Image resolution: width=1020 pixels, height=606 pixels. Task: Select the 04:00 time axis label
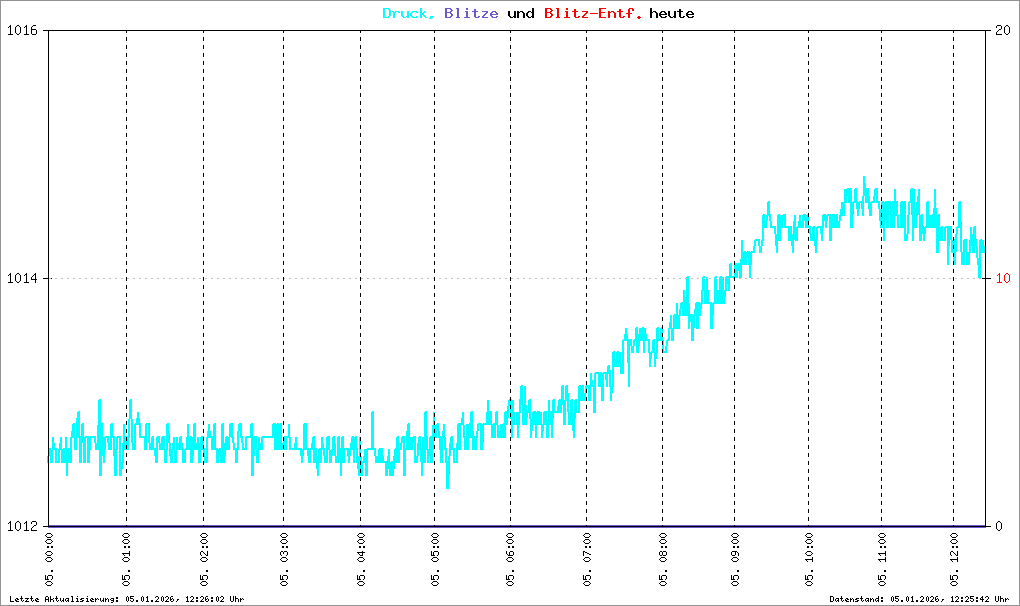pyautogui.click(x=360, y=560)
